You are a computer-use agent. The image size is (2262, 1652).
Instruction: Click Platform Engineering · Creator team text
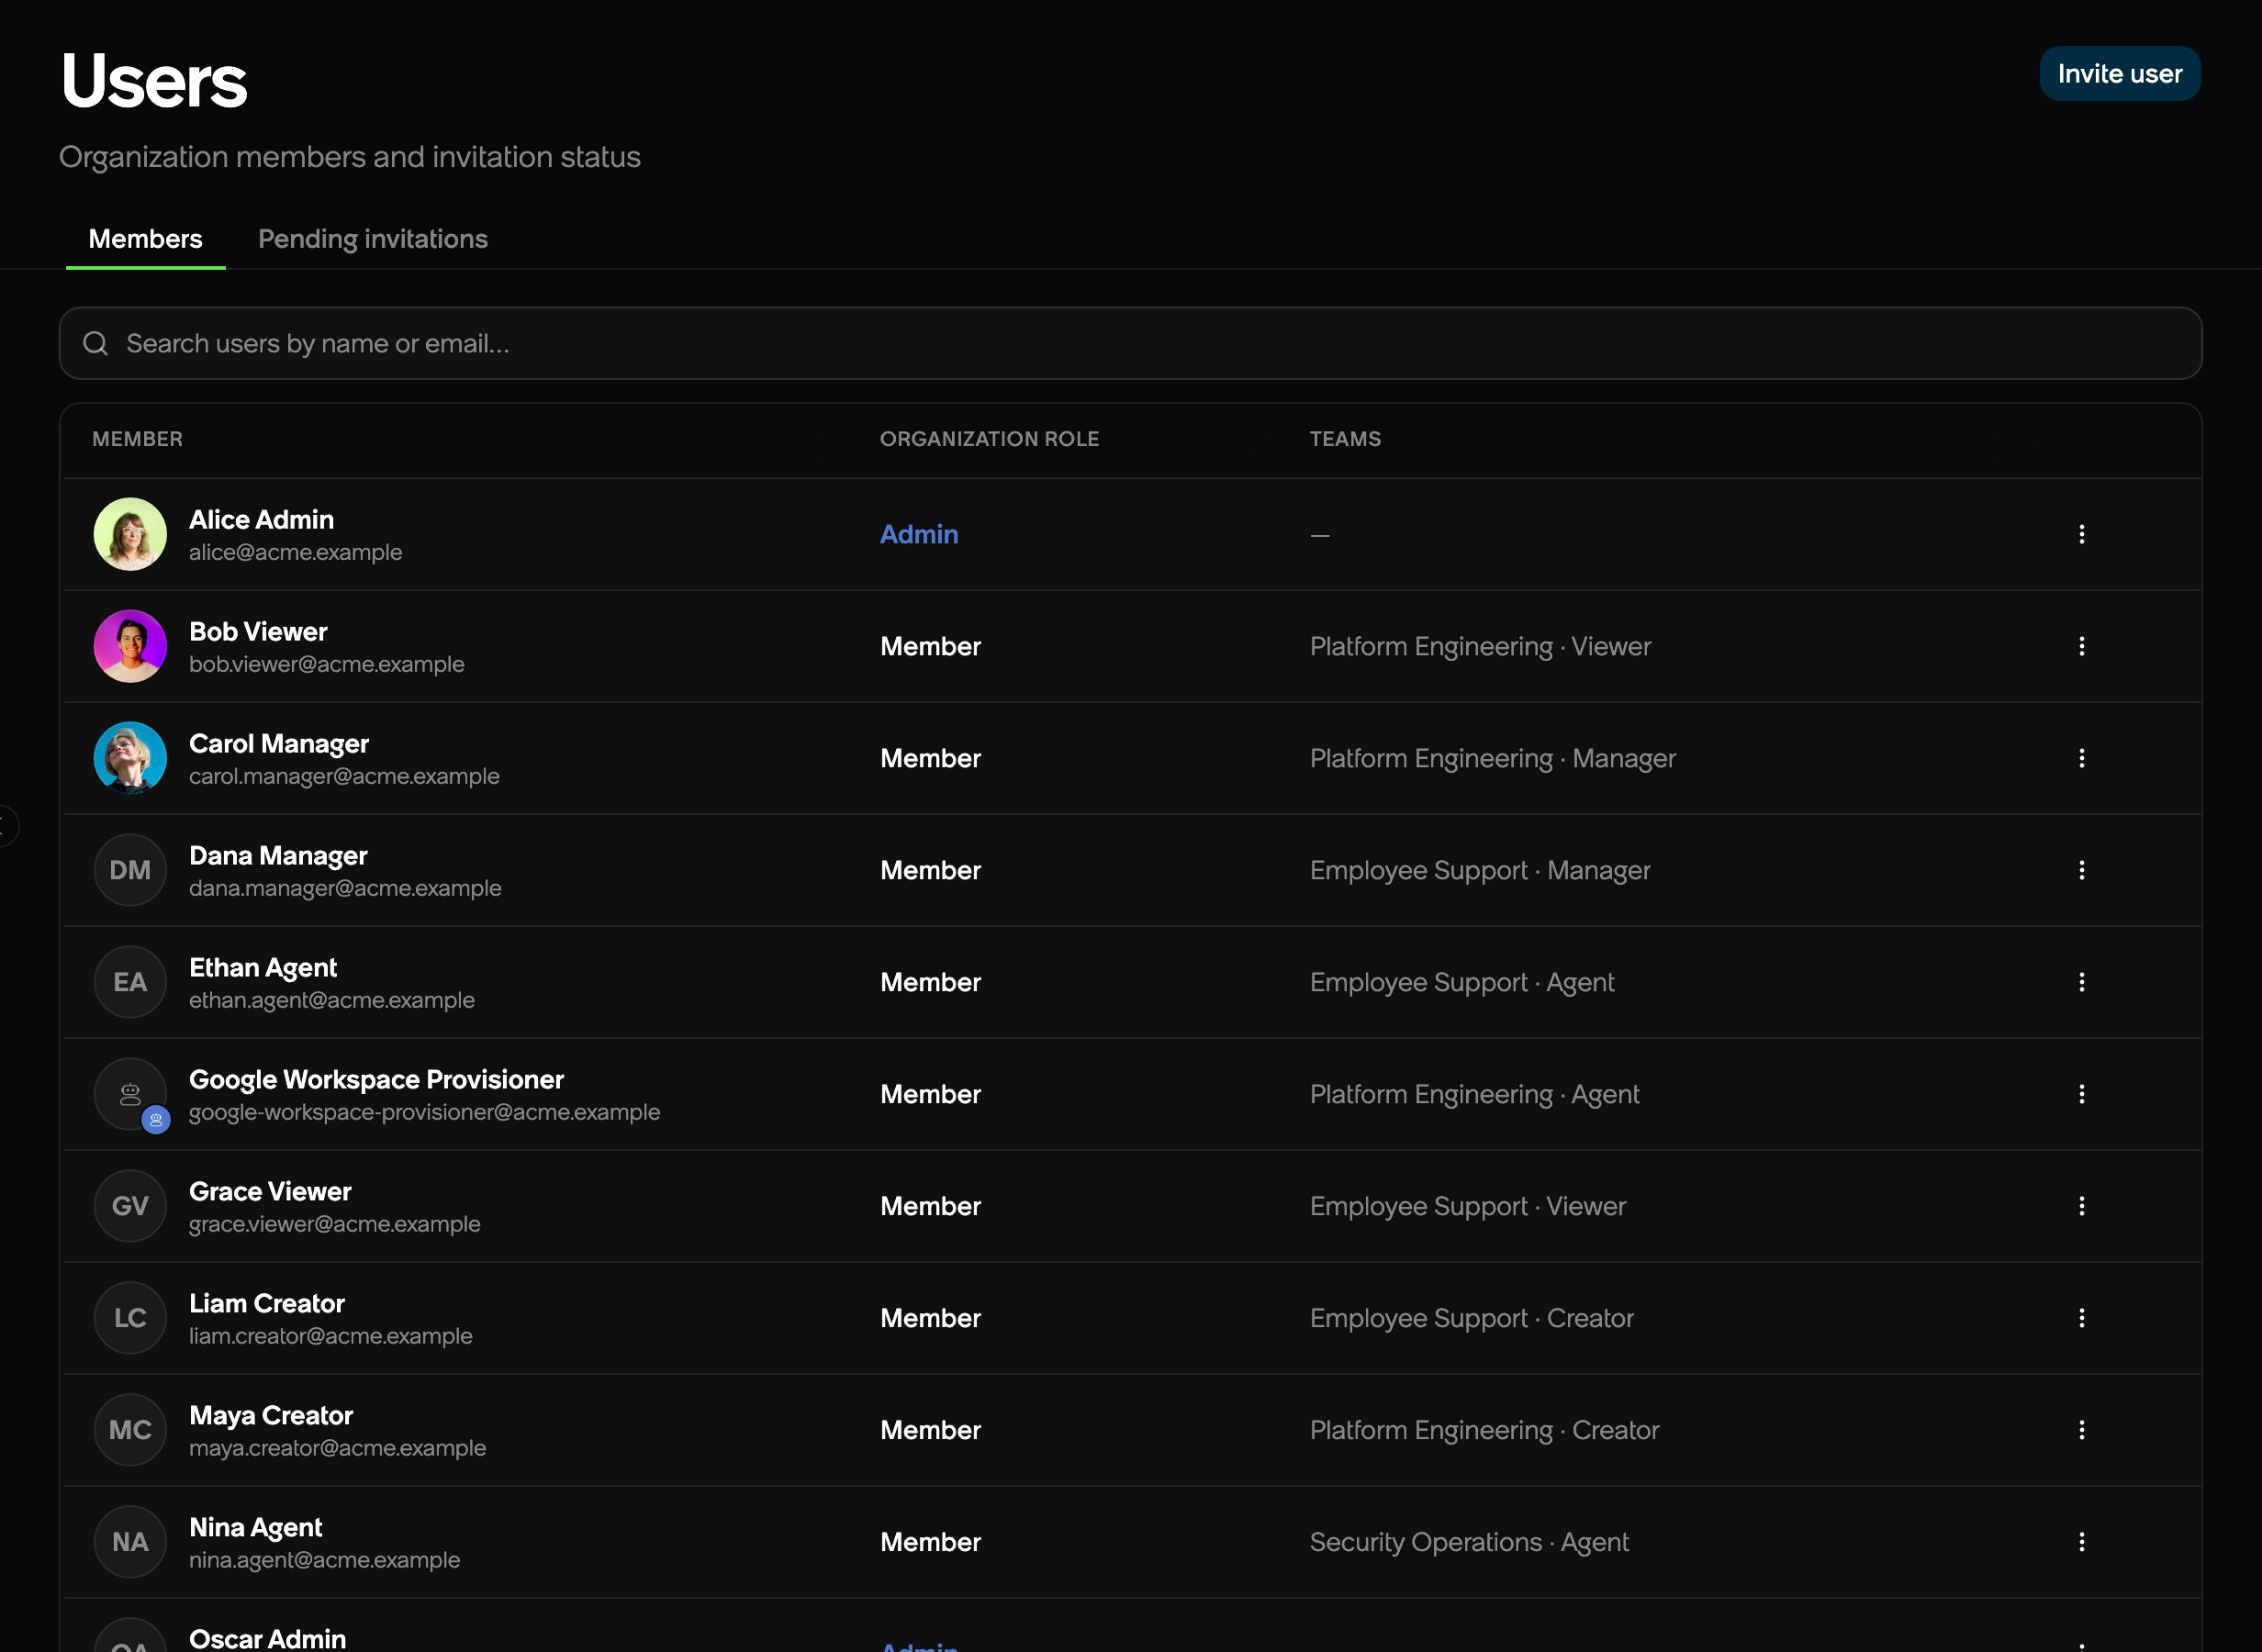point(1484,1430)
